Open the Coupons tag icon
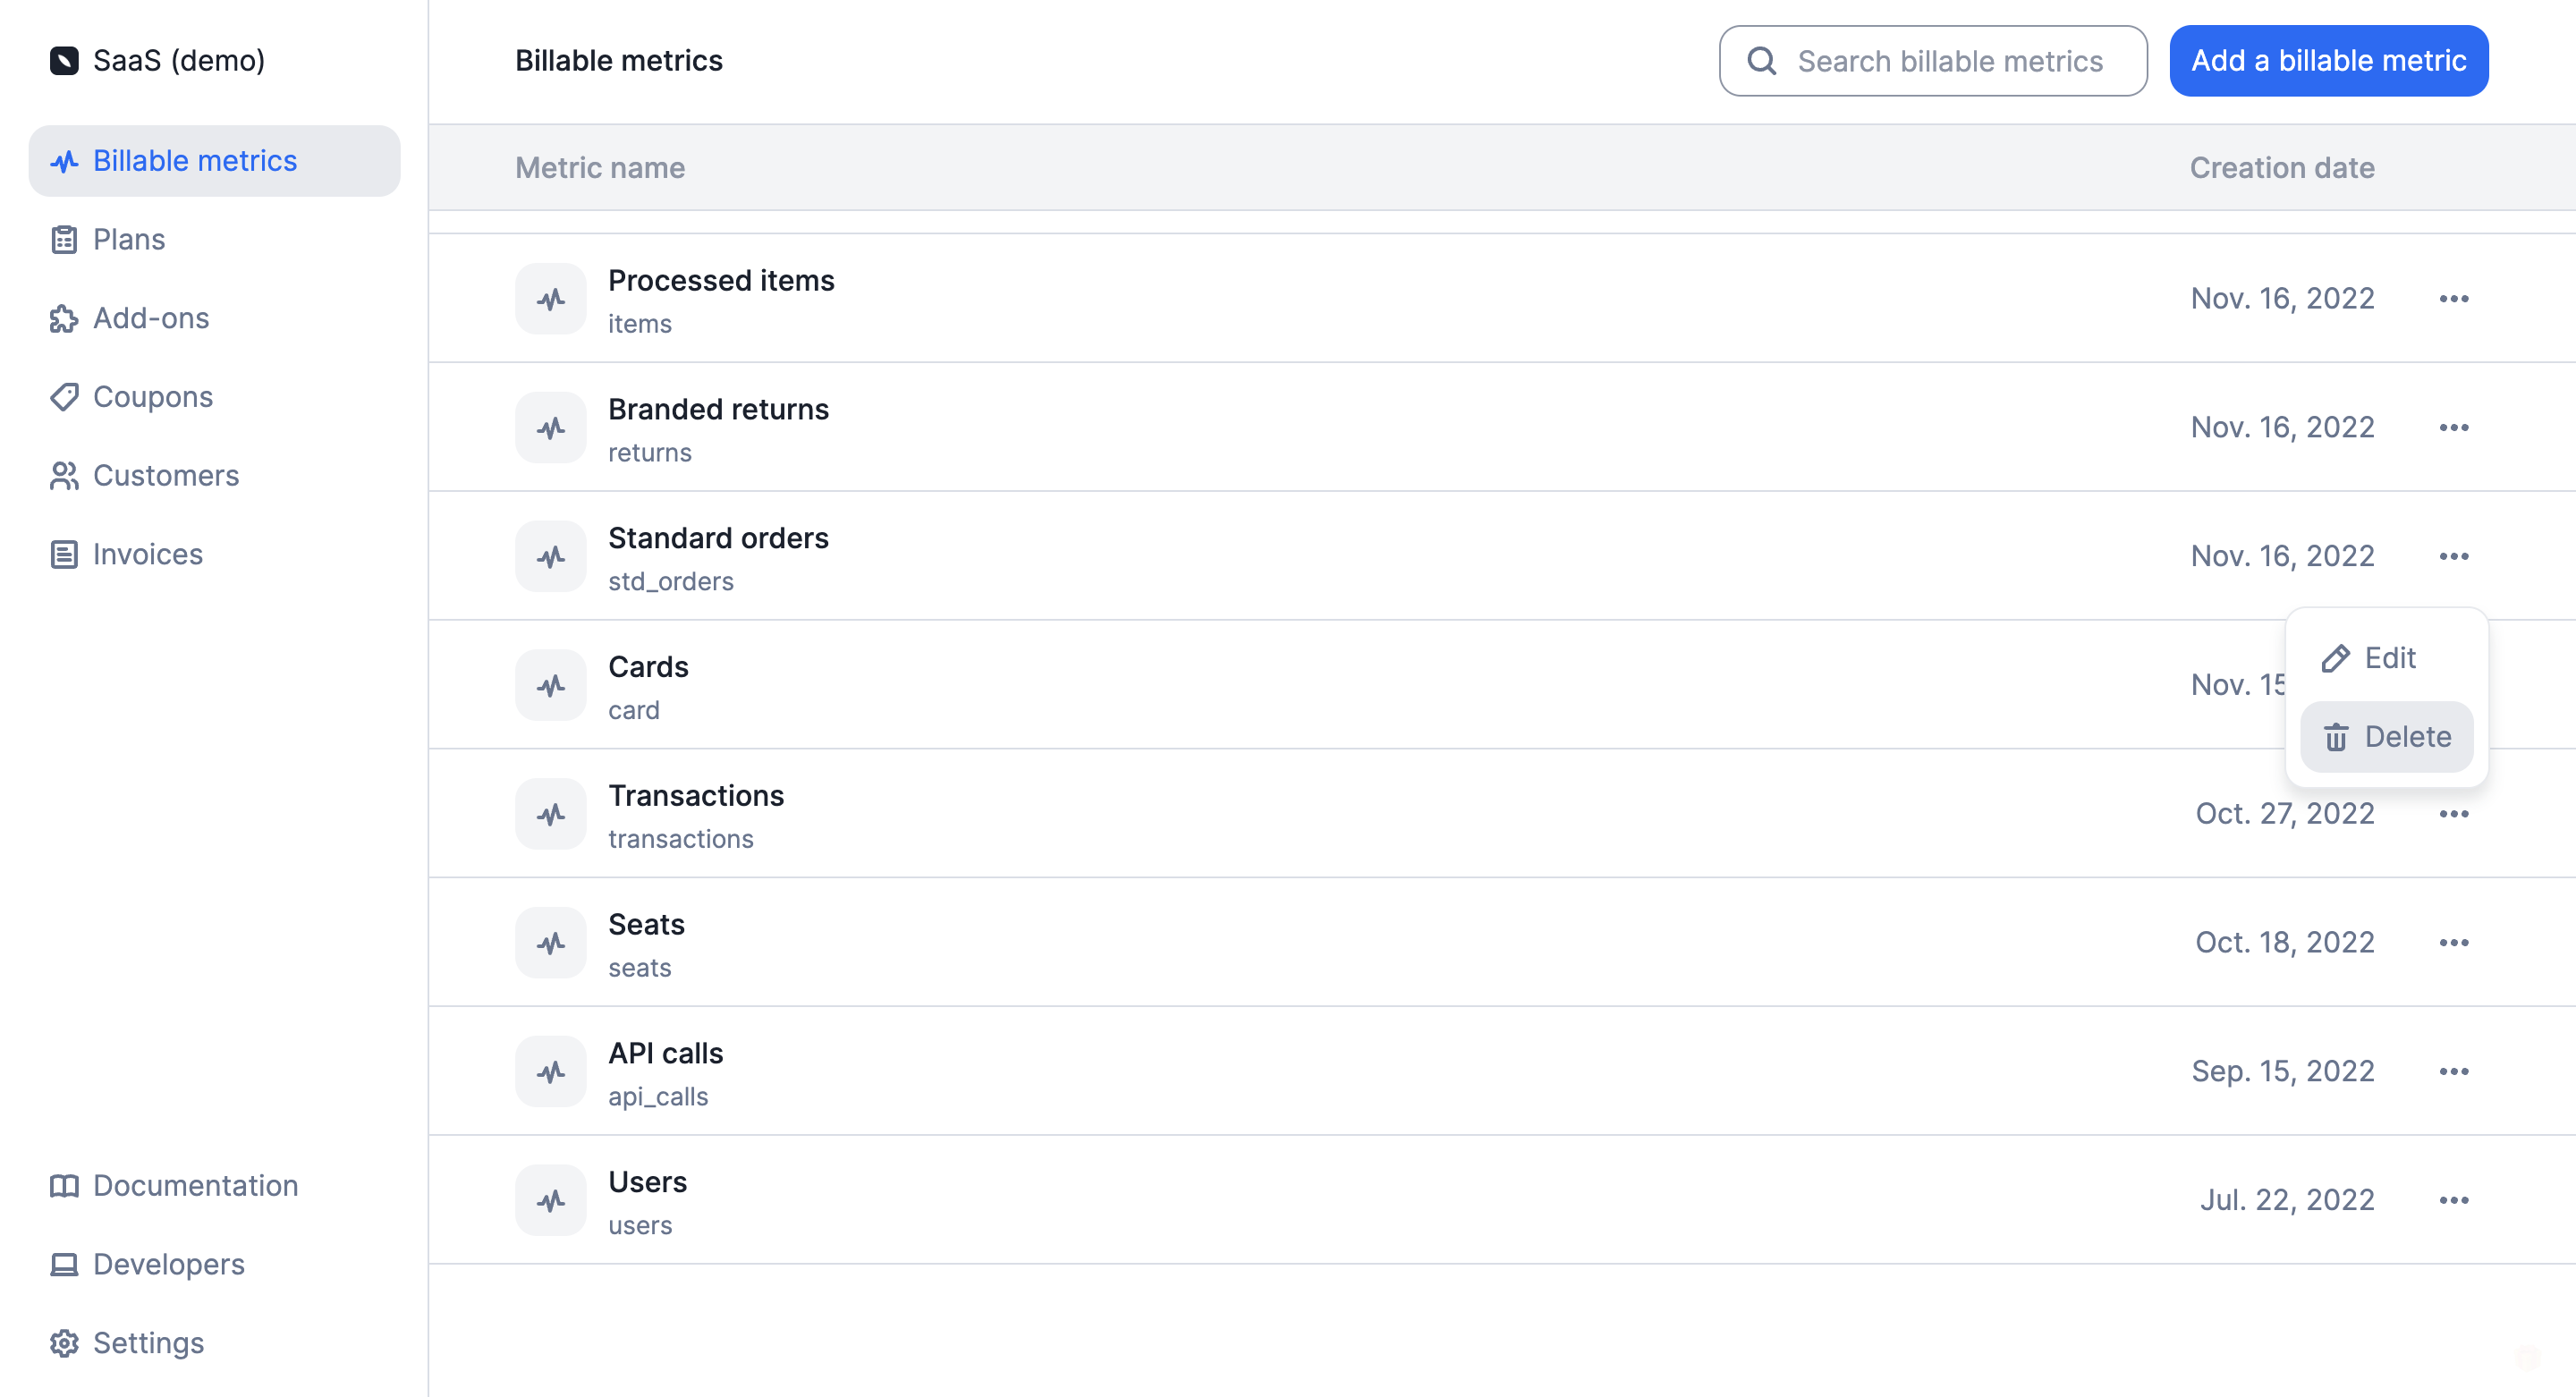Screen dimensions: 2576x1397 coord(64,397)
